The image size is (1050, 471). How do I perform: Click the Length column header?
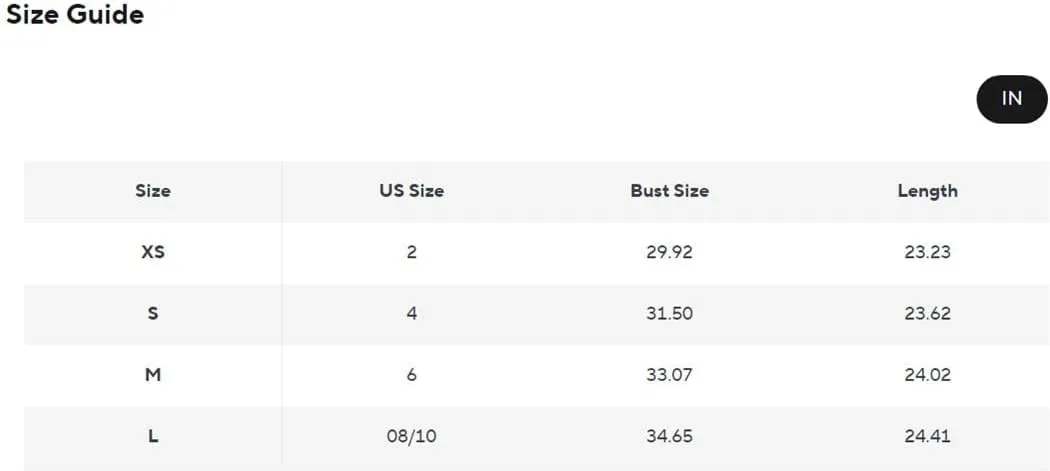pos(927,191)
